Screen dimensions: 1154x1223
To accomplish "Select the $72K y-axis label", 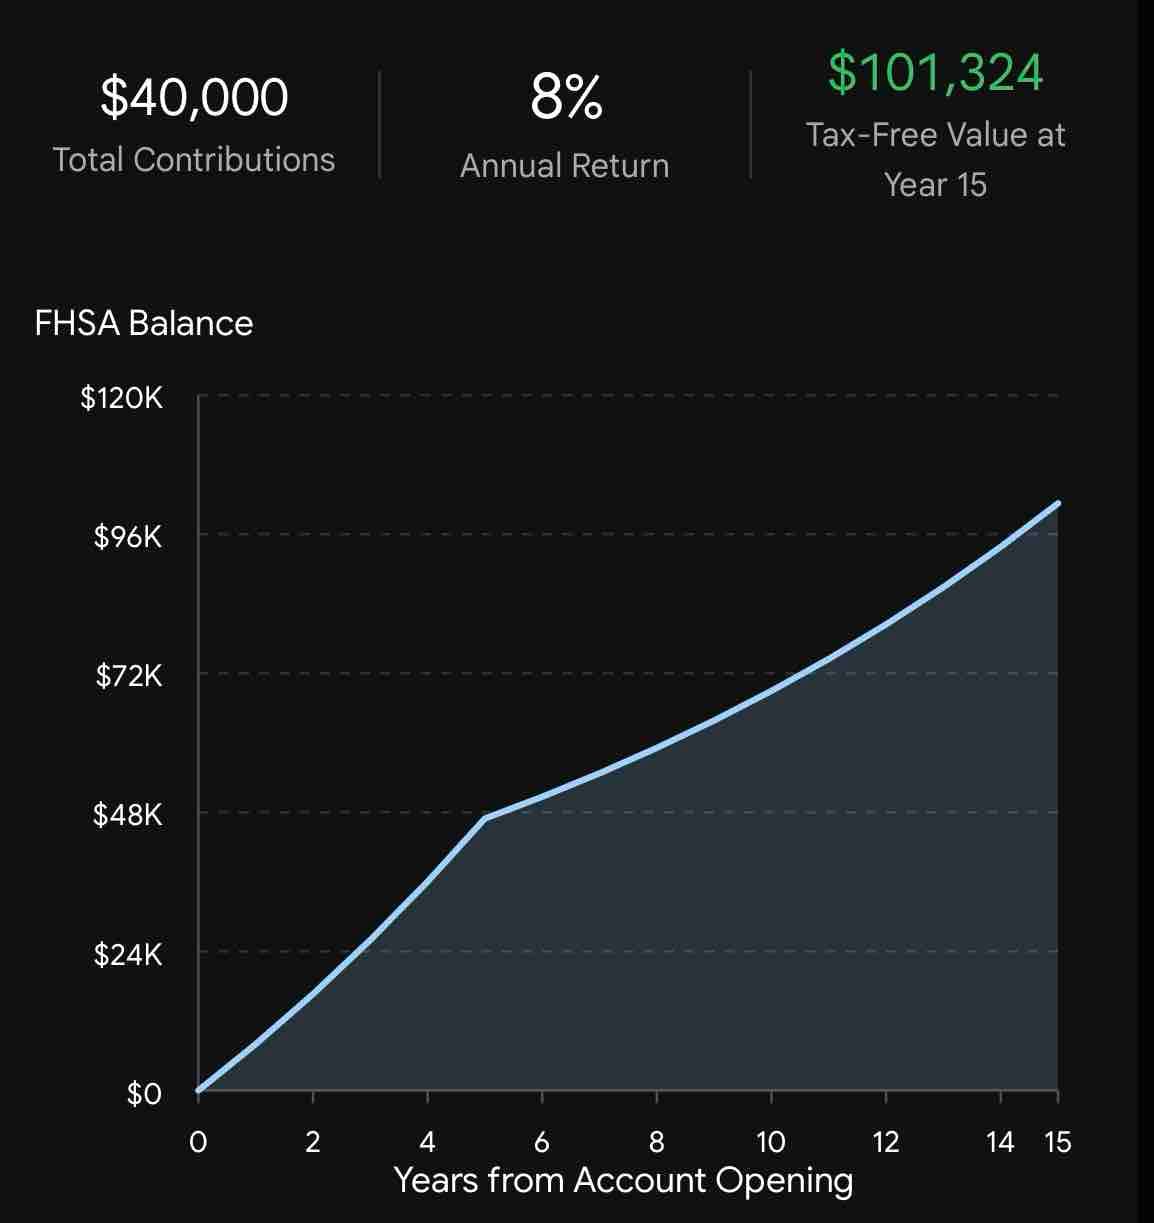I will click(x=129, y=676).
